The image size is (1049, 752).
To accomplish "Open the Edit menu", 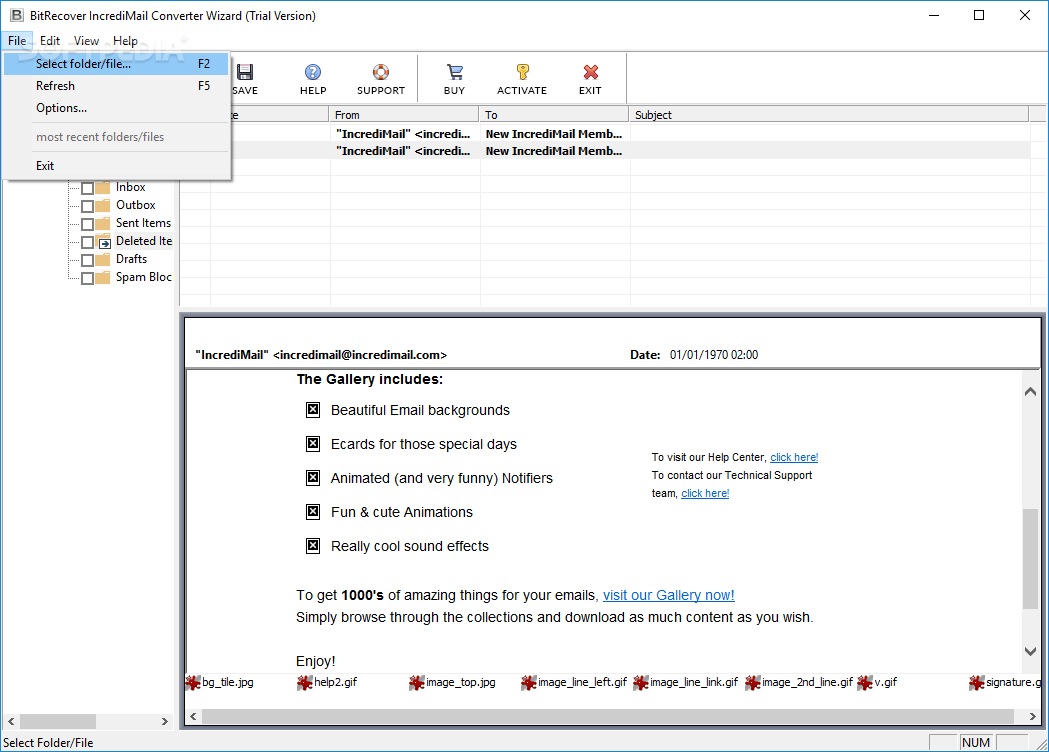I will point(50,41).
